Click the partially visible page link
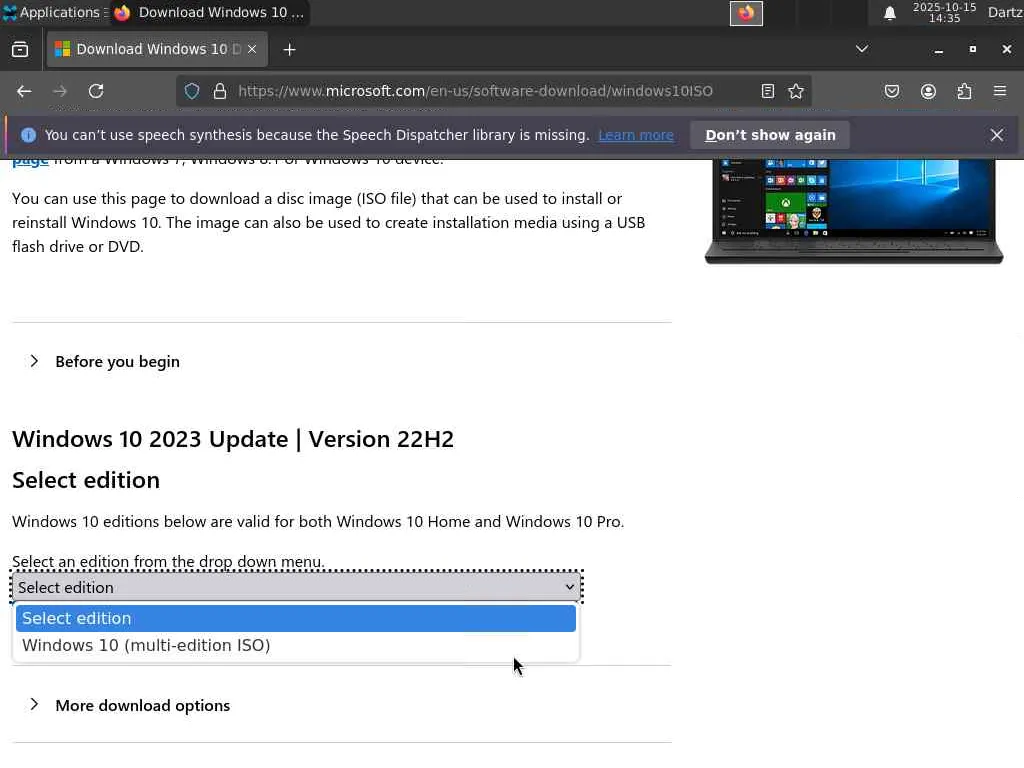 [x=30, y=160]
